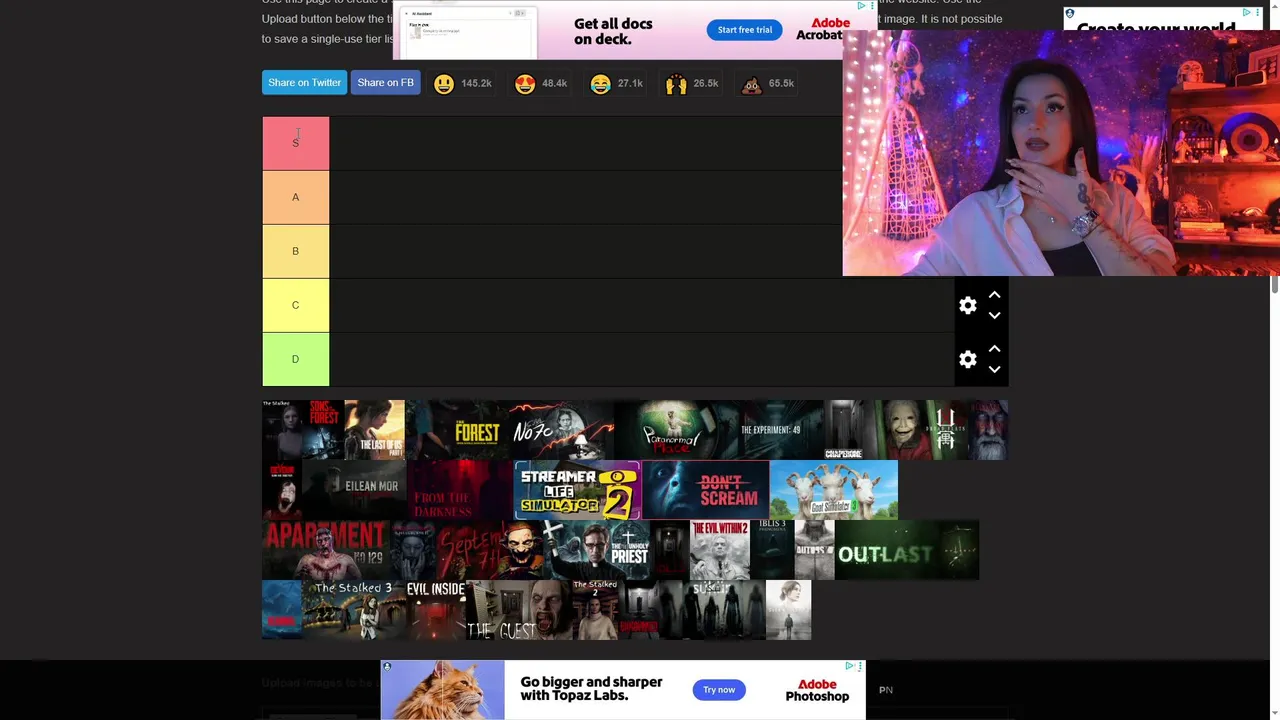
Task: Click 'Try now' in Adobe Photoshop ad
Action: (x=719, y=690)
